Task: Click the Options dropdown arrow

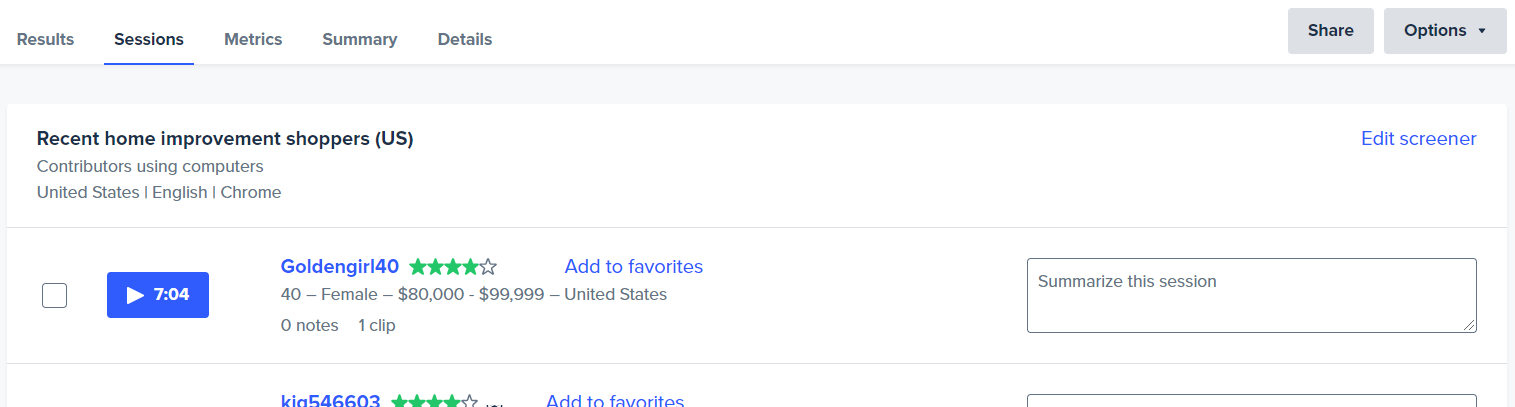Action: (x=1482, y=31)
